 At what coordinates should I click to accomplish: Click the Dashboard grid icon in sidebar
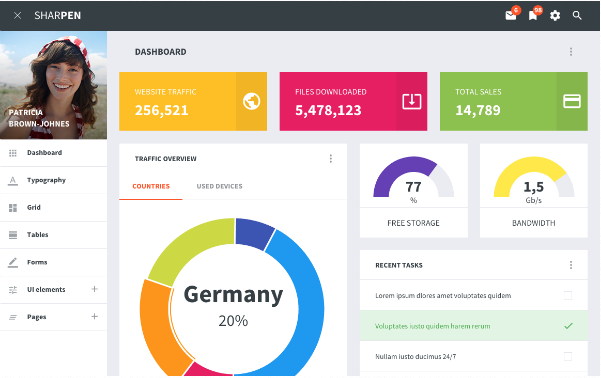click(13, 153)
